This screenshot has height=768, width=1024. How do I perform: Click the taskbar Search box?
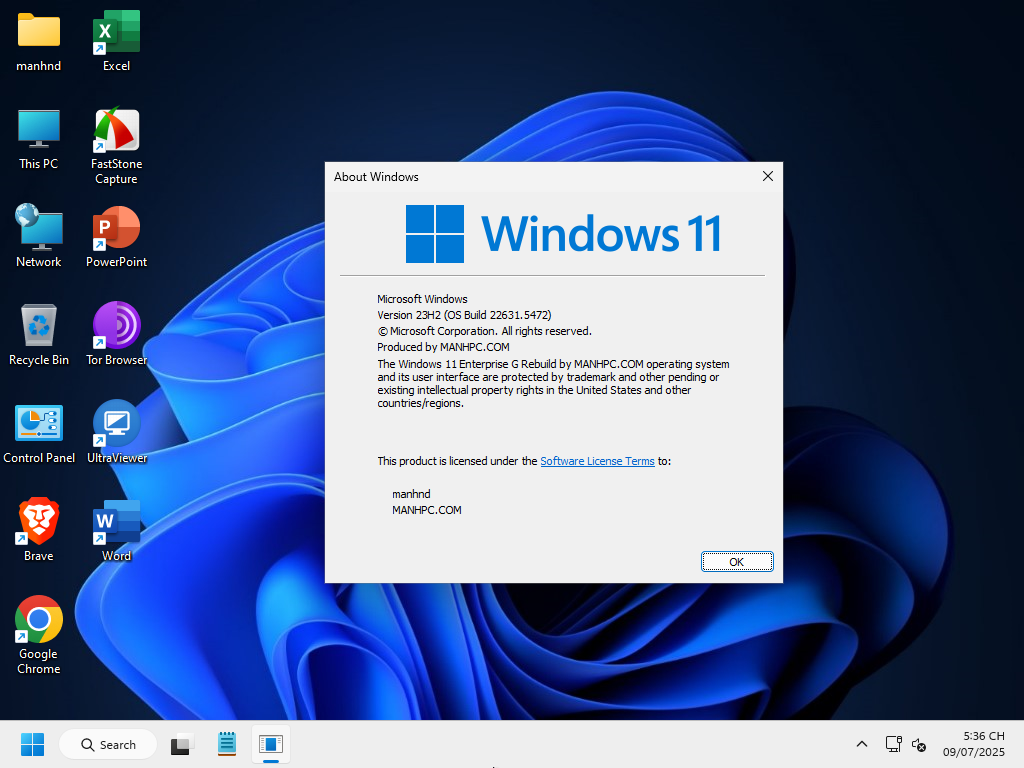tap(108, 745)
